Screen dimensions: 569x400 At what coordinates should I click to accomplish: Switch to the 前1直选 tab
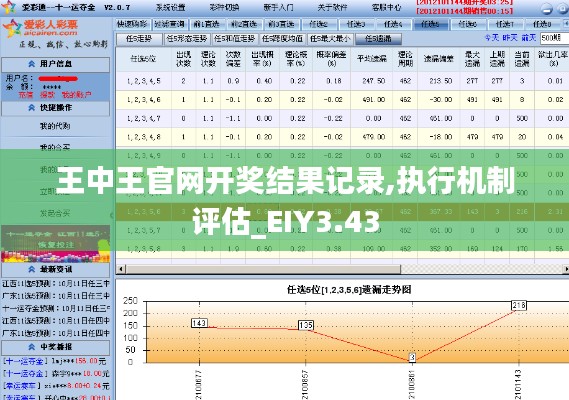pyautogui.click(x=206, y=24)
